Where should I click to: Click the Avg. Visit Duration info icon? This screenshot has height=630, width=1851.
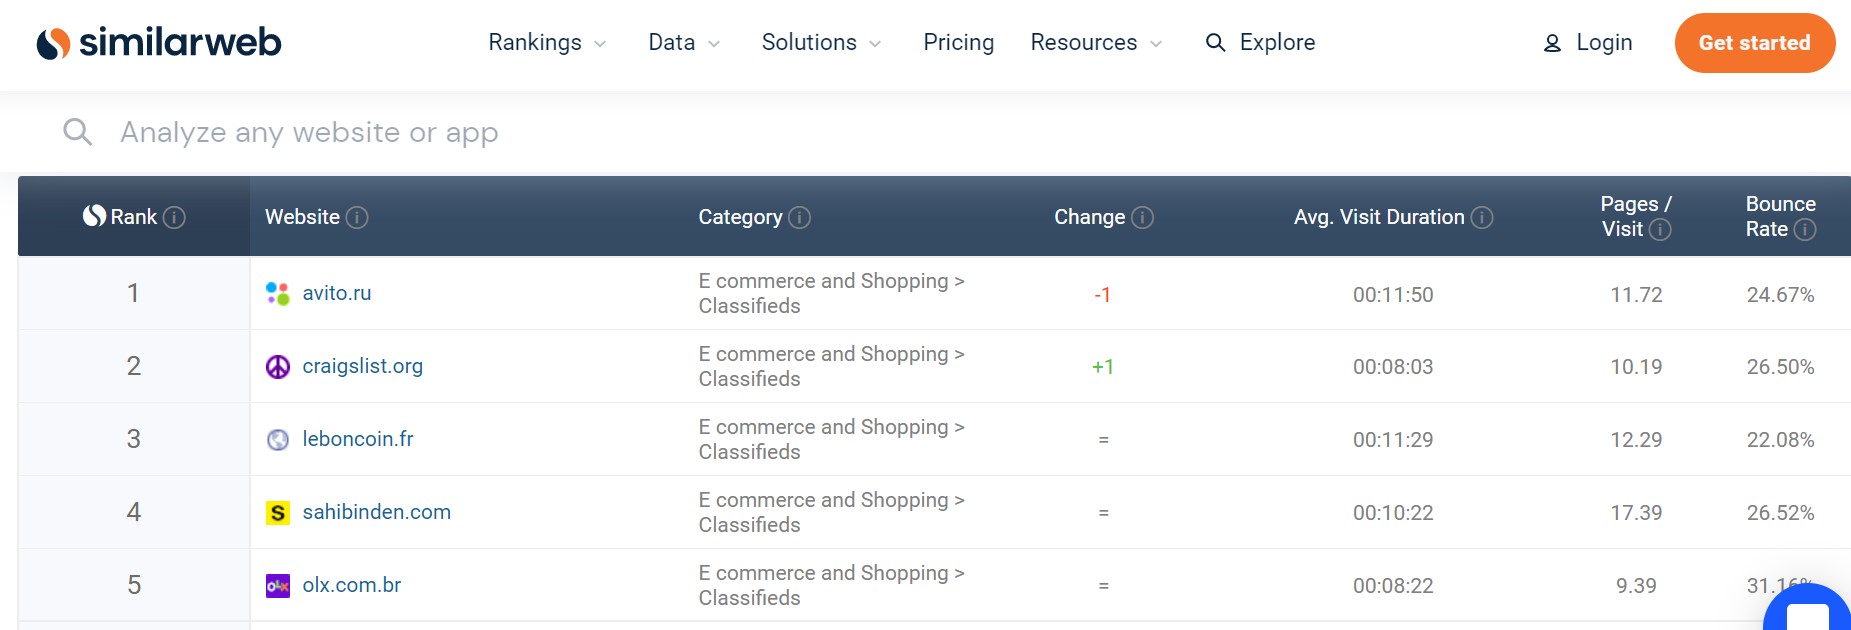coord(1482,217)
